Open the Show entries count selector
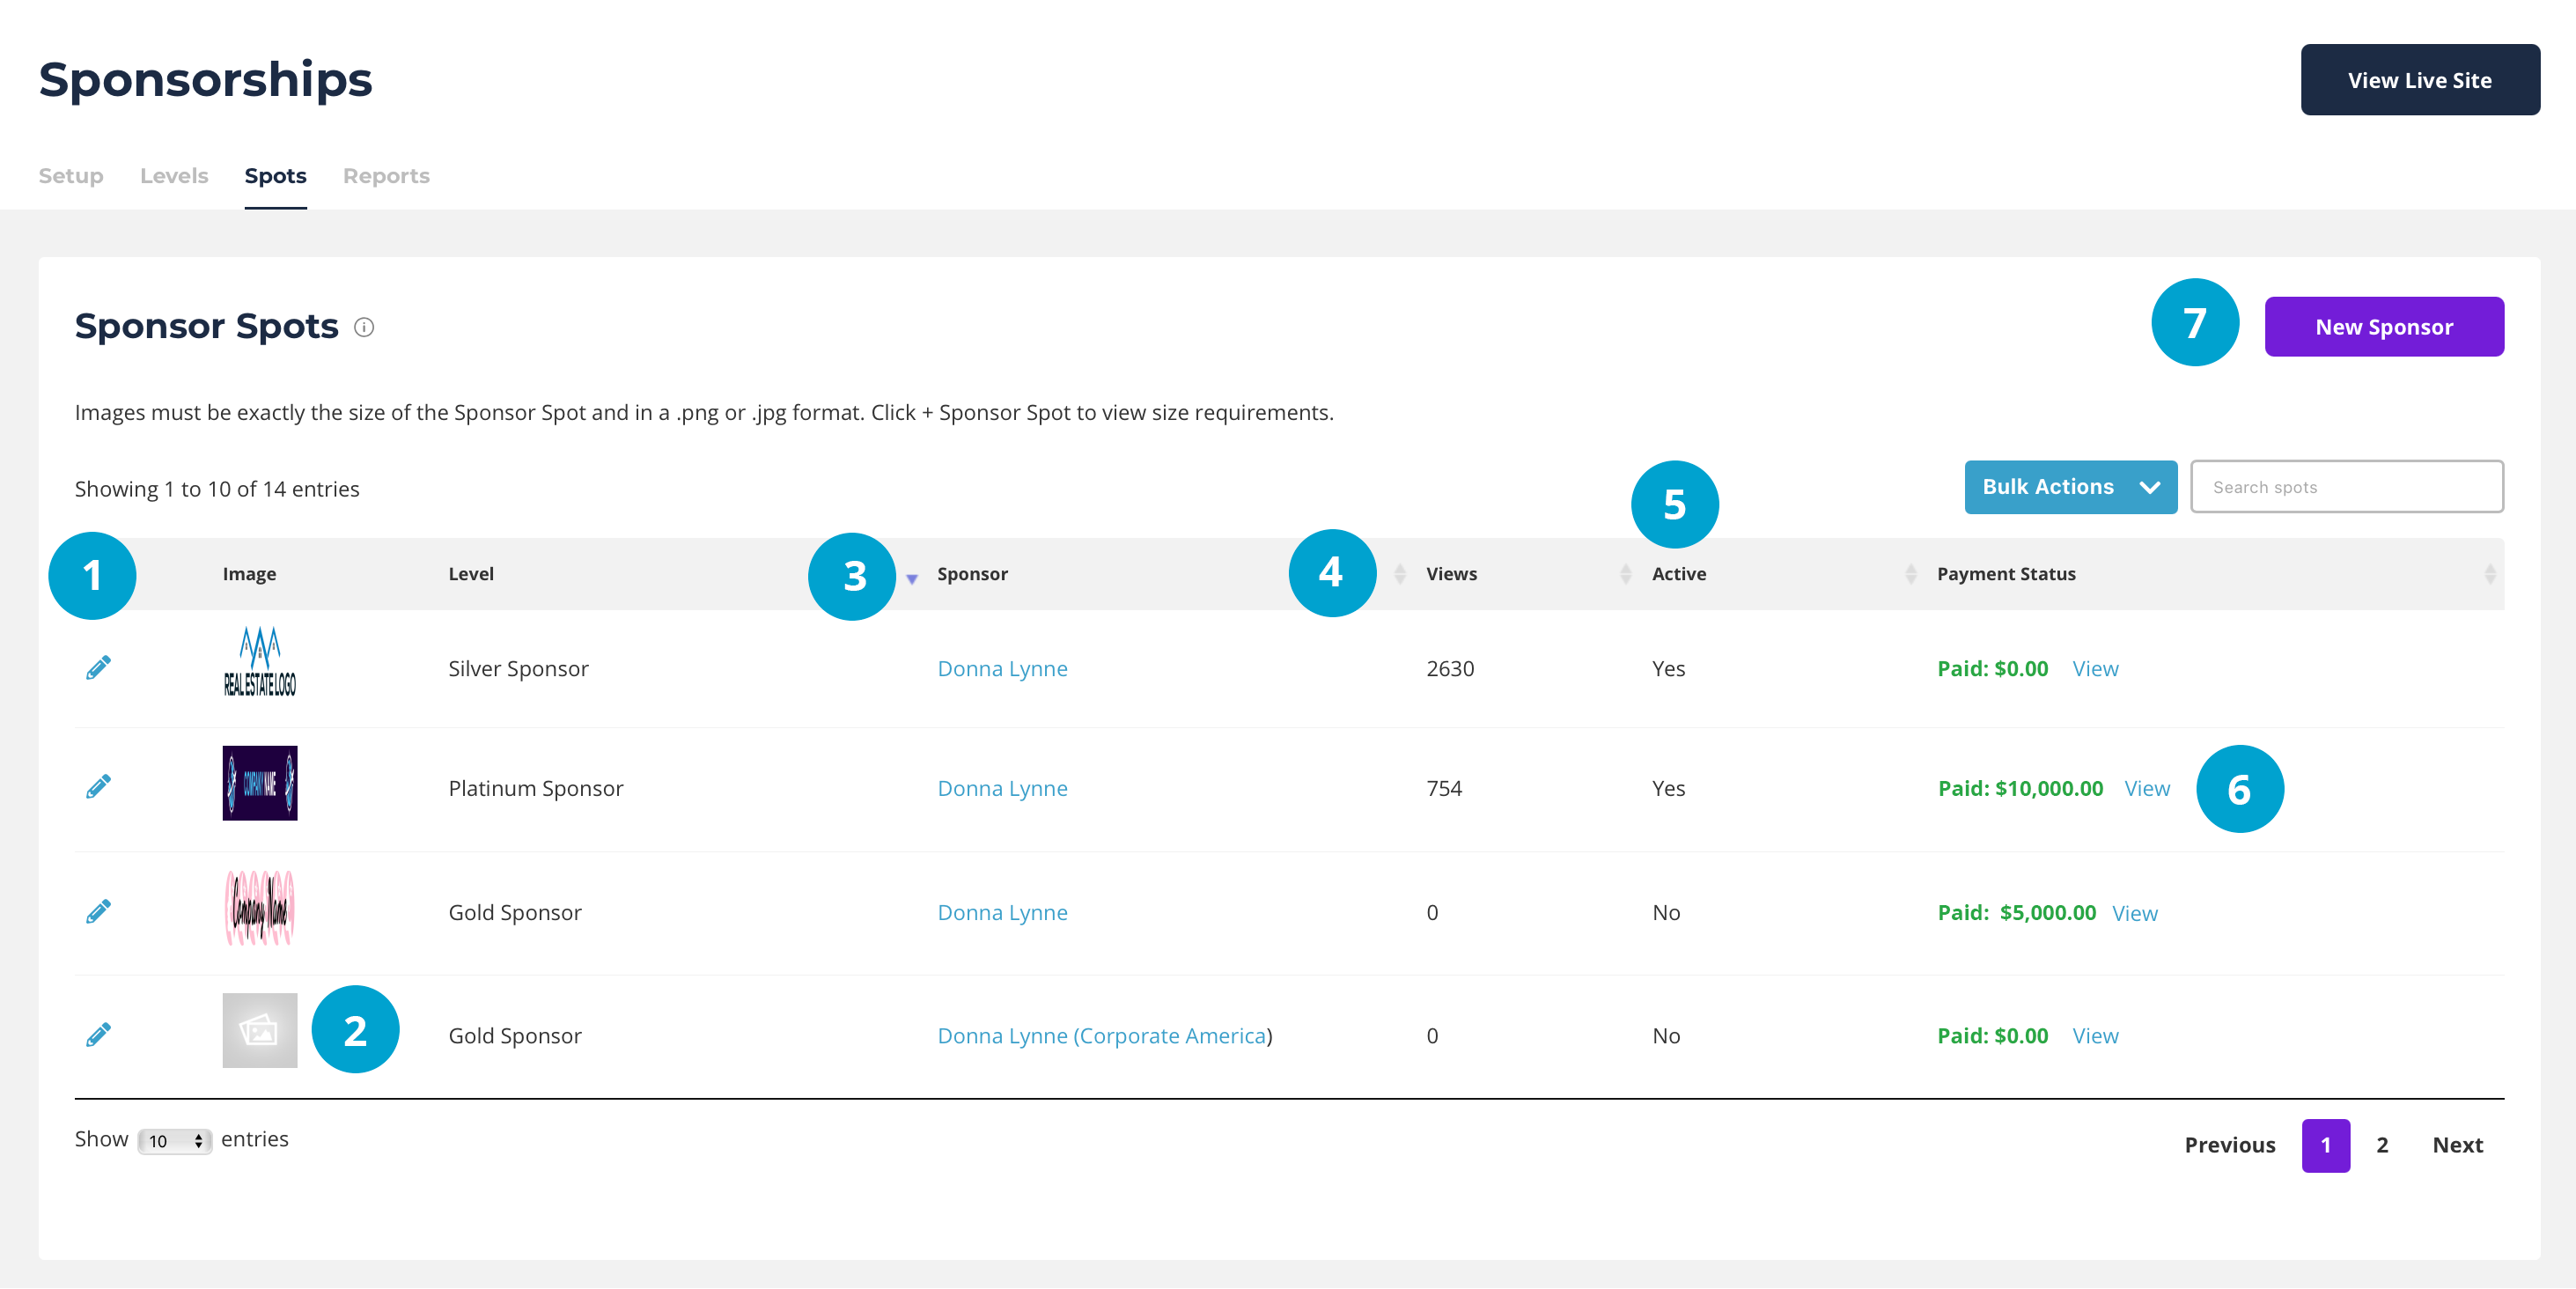The image size is (2576, 1289). tap(175, 1141)
